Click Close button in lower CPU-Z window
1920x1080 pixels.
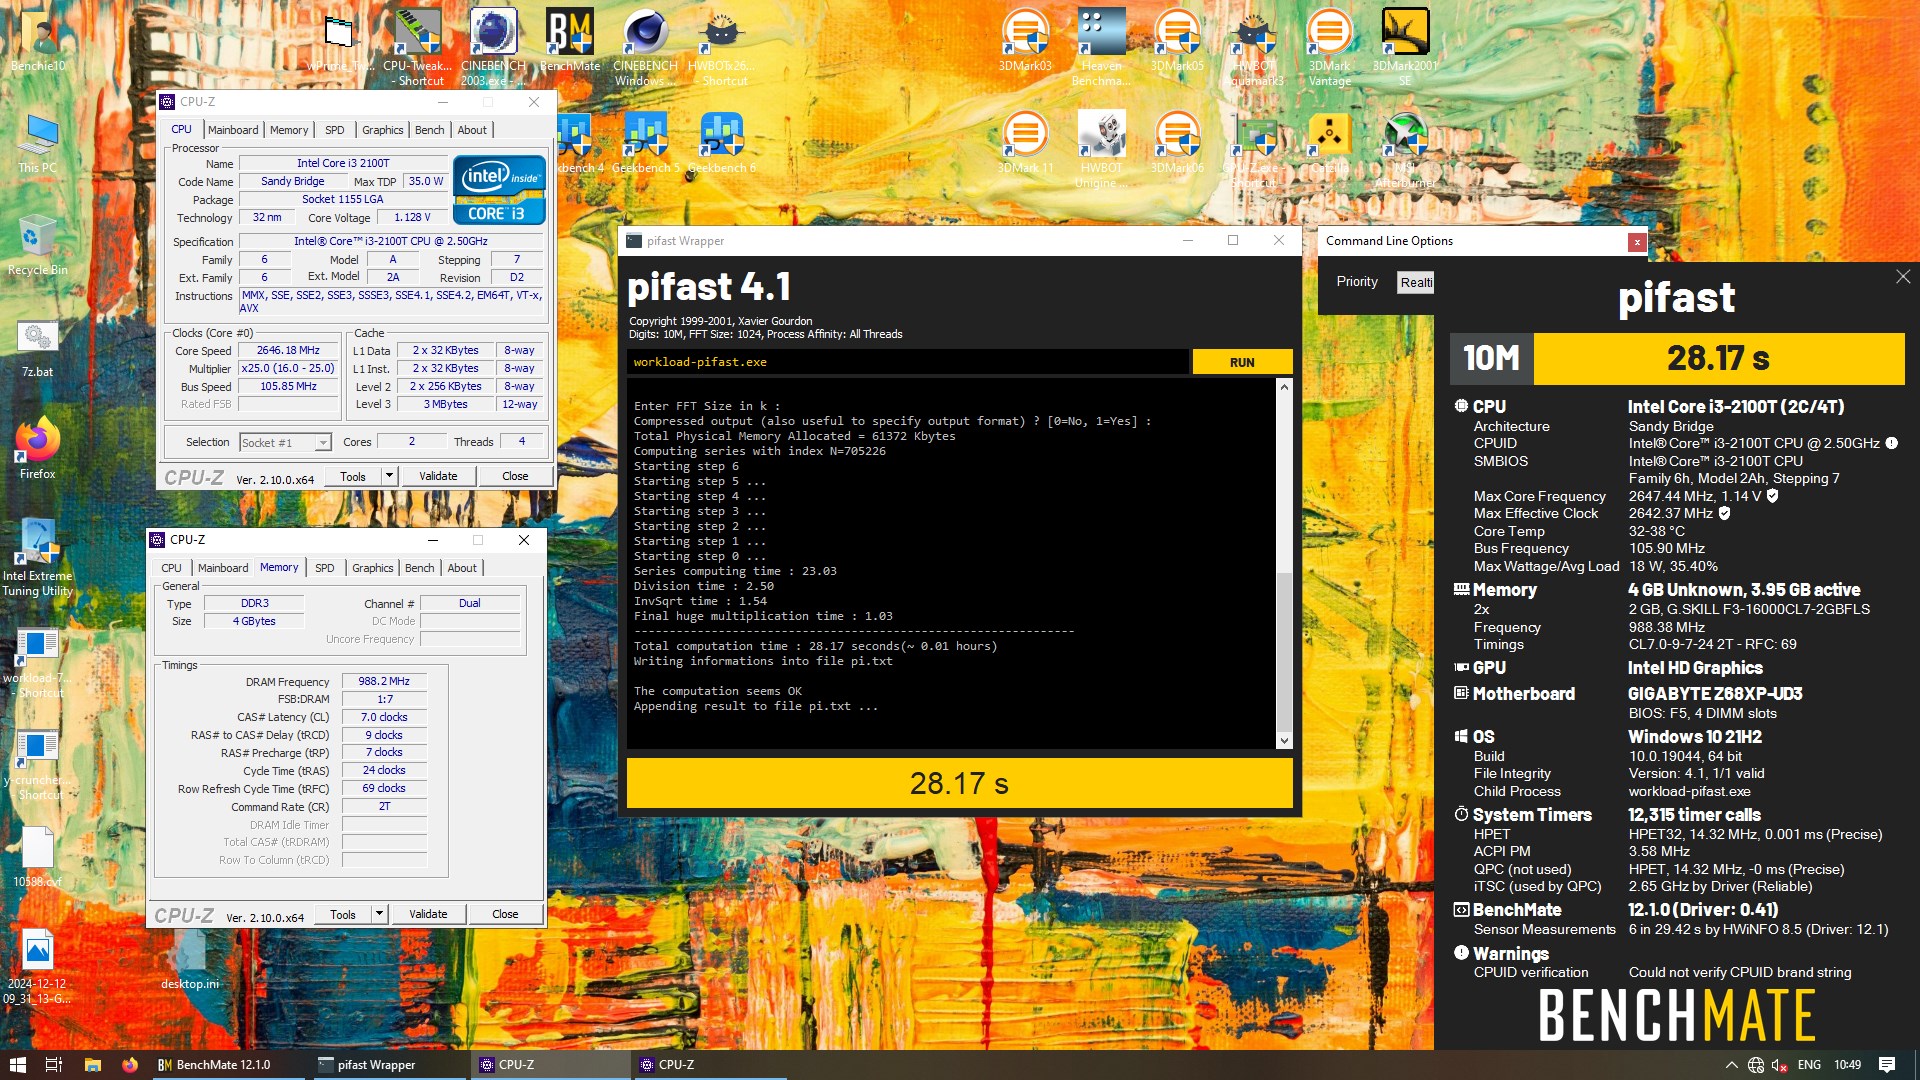click(505, 914)
